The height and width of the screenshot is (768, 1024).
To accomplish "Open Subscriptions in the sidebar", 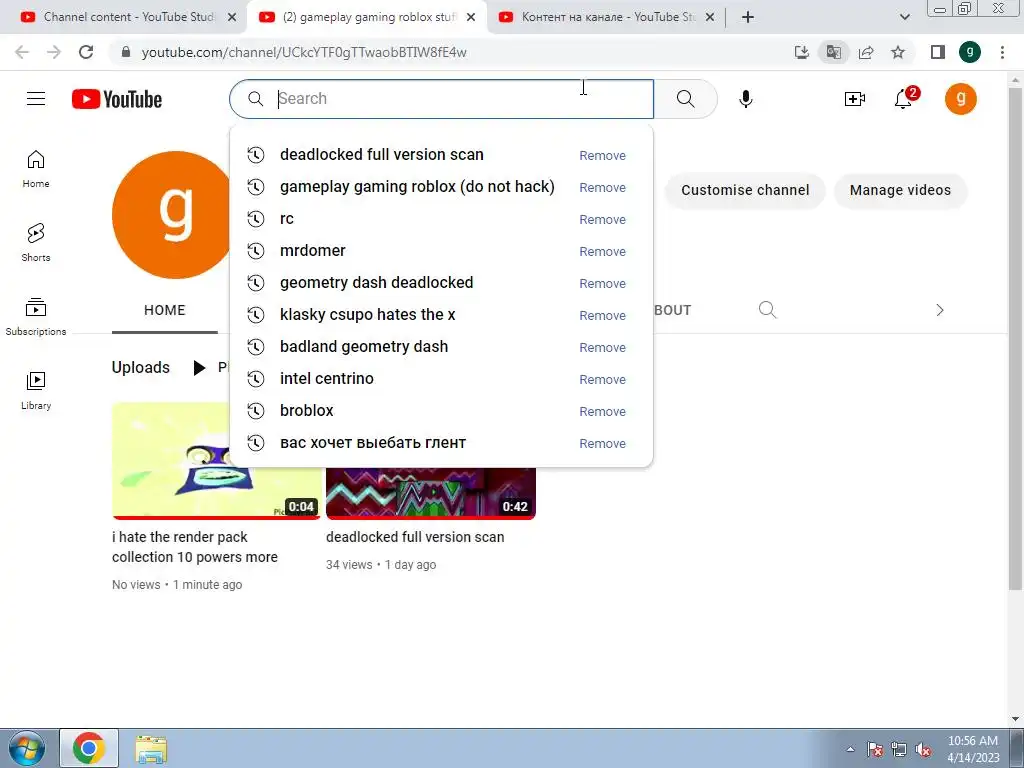I will pos(36,317).
